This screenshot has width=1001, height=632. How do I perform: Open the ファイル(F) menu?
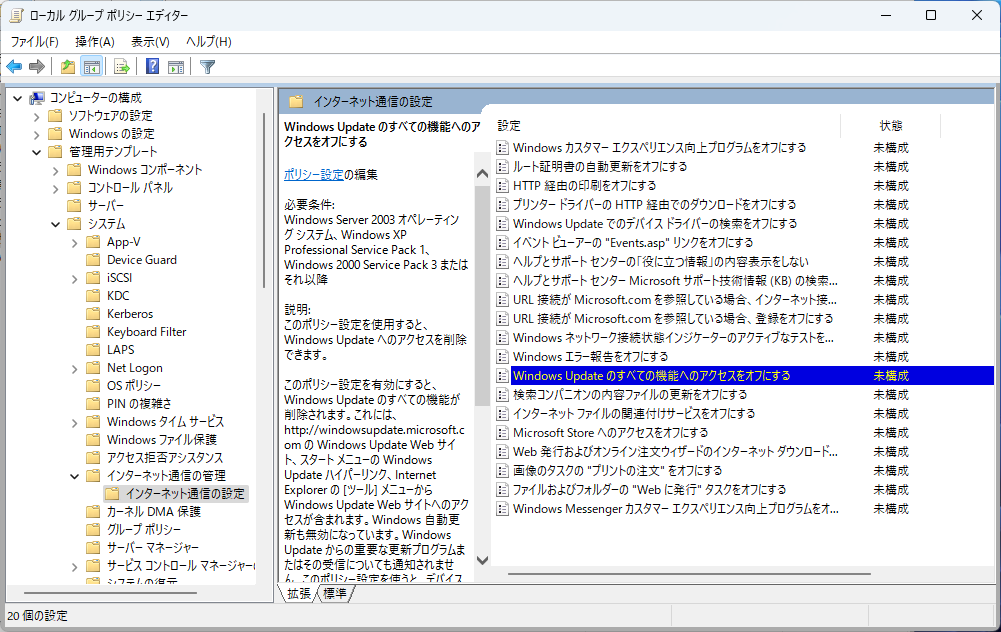(34, 41)
